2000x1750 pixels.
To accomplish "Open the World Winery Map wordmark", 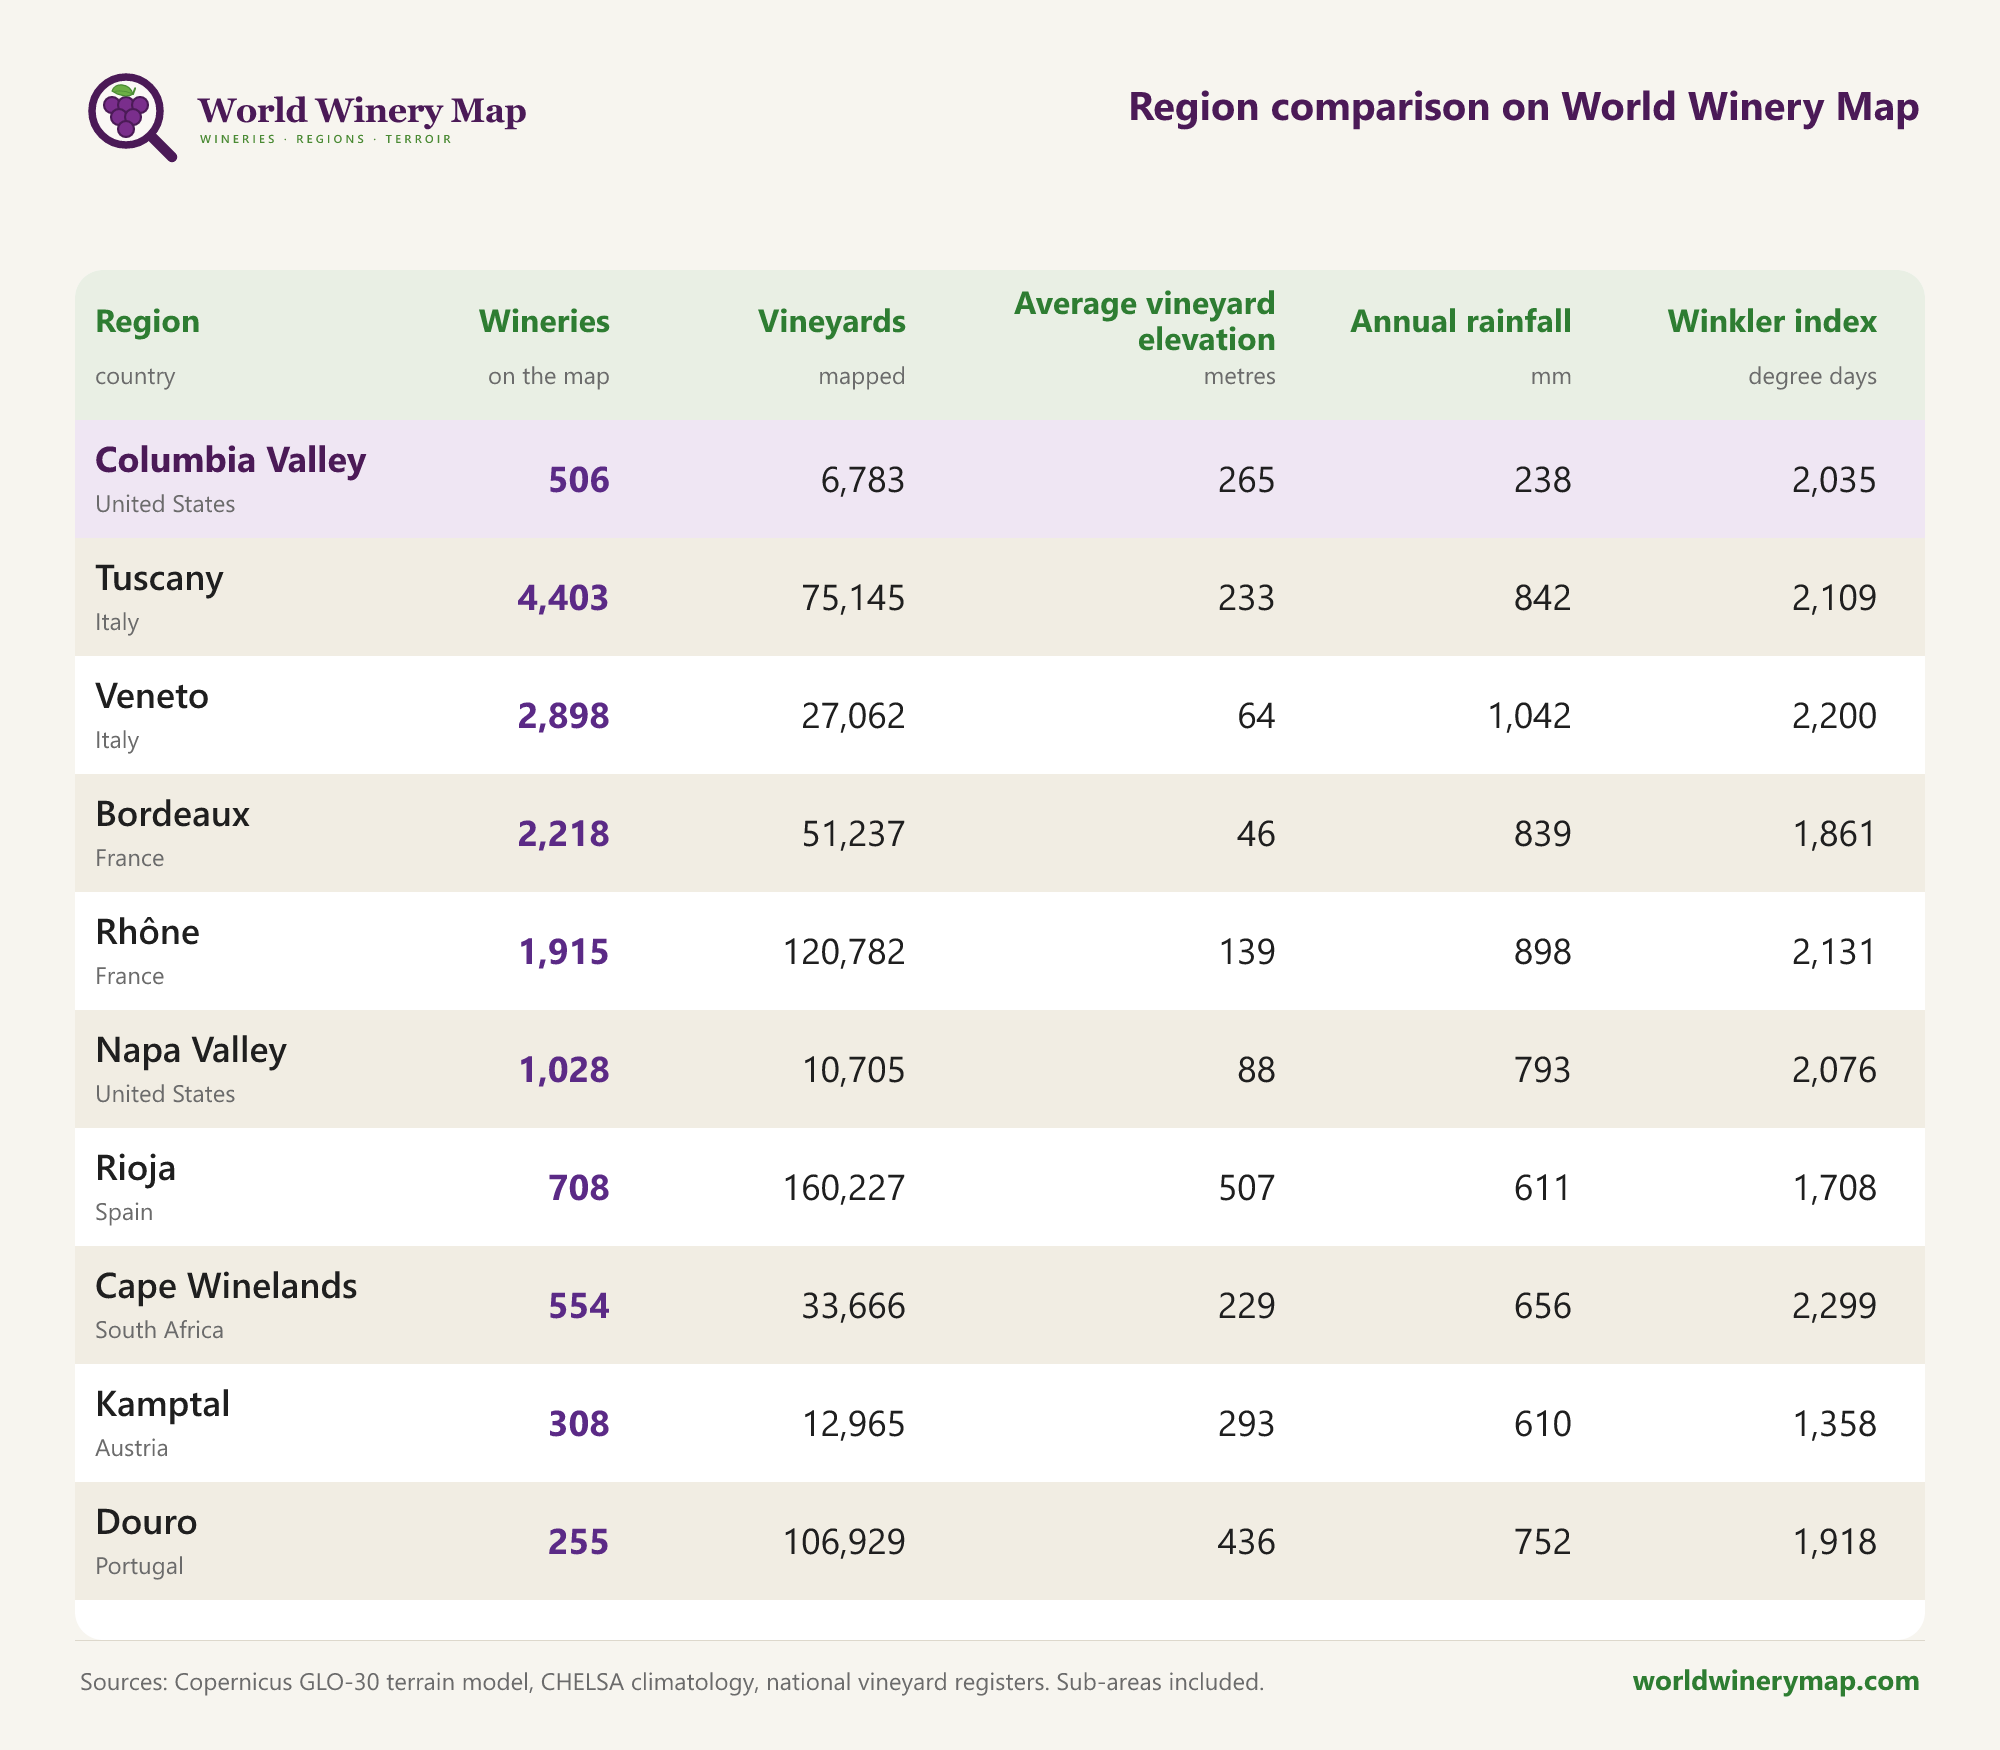I will (362, 110).
